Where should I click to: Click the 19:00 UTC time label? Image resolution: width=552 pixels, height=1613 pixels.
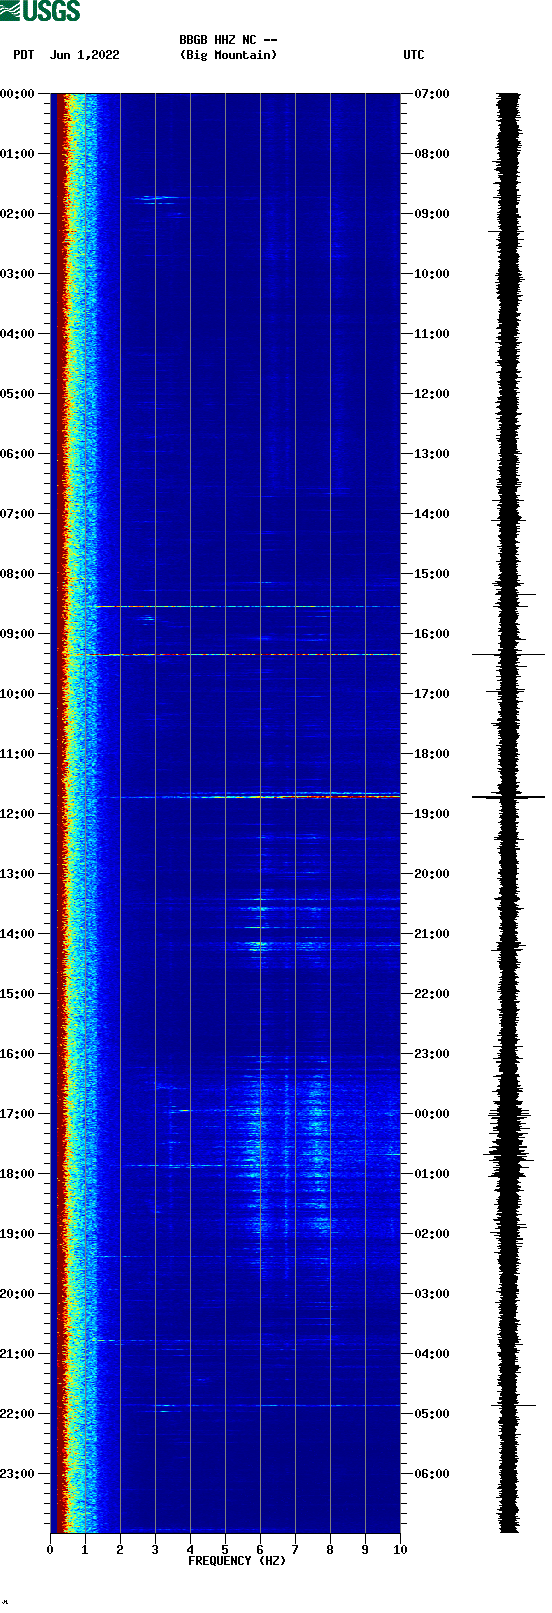432,814
